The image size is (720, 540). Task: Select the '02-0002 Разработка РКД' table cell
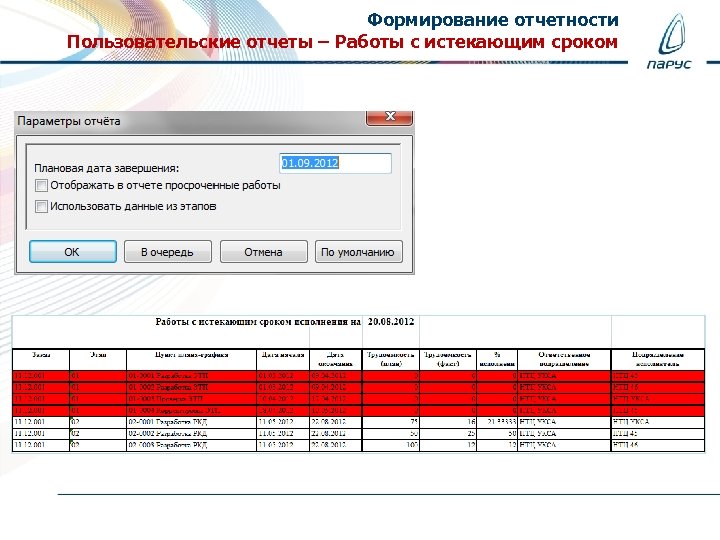pos(191,433)
